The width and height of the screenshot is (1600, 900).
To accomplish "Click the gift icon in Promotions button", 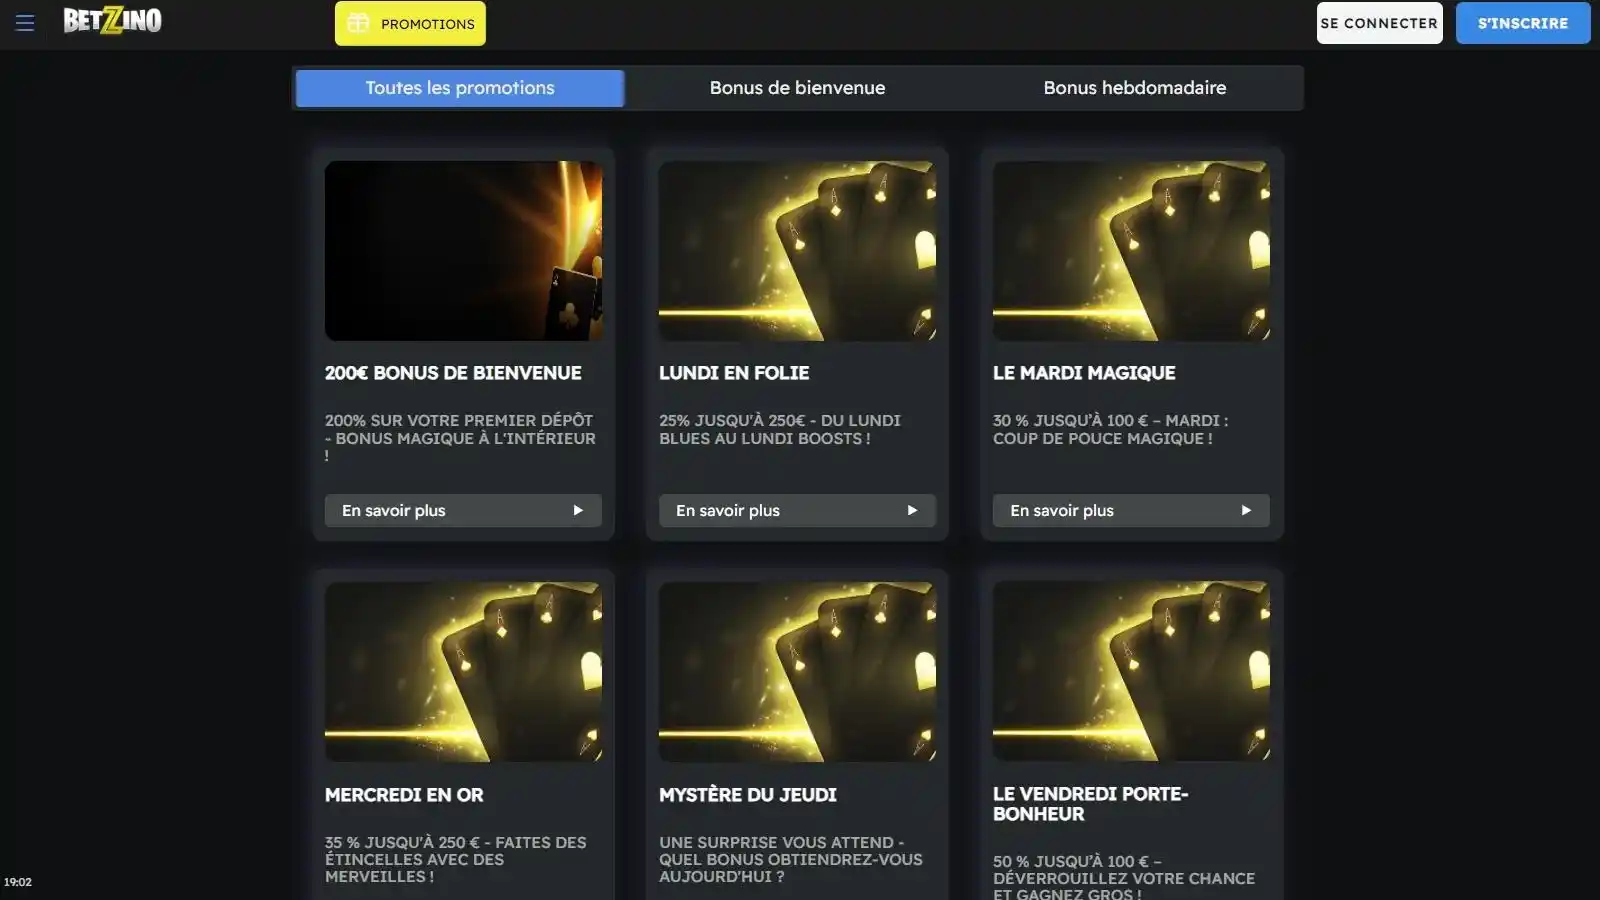I will (358, 23).
